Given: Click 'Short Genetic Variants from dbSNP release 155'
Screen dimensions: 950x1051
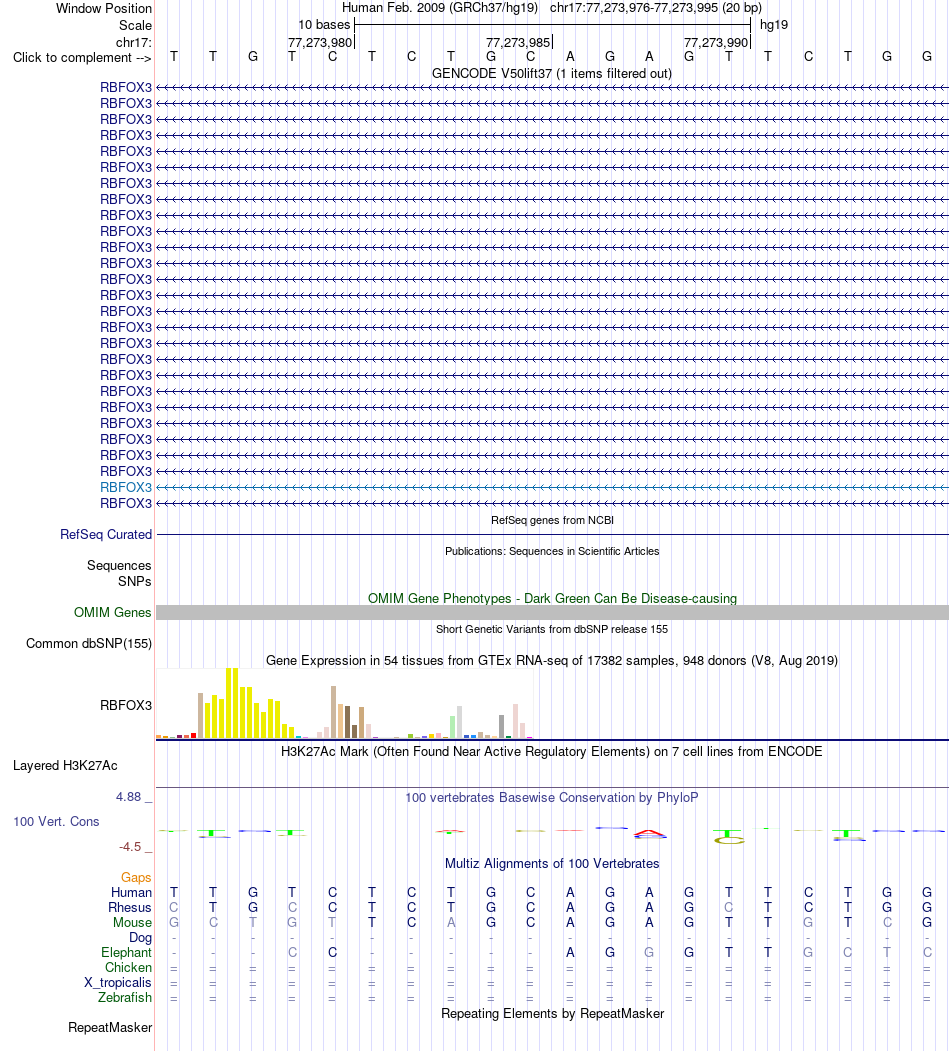Looking at the screenshot, I should coord(552,629).
